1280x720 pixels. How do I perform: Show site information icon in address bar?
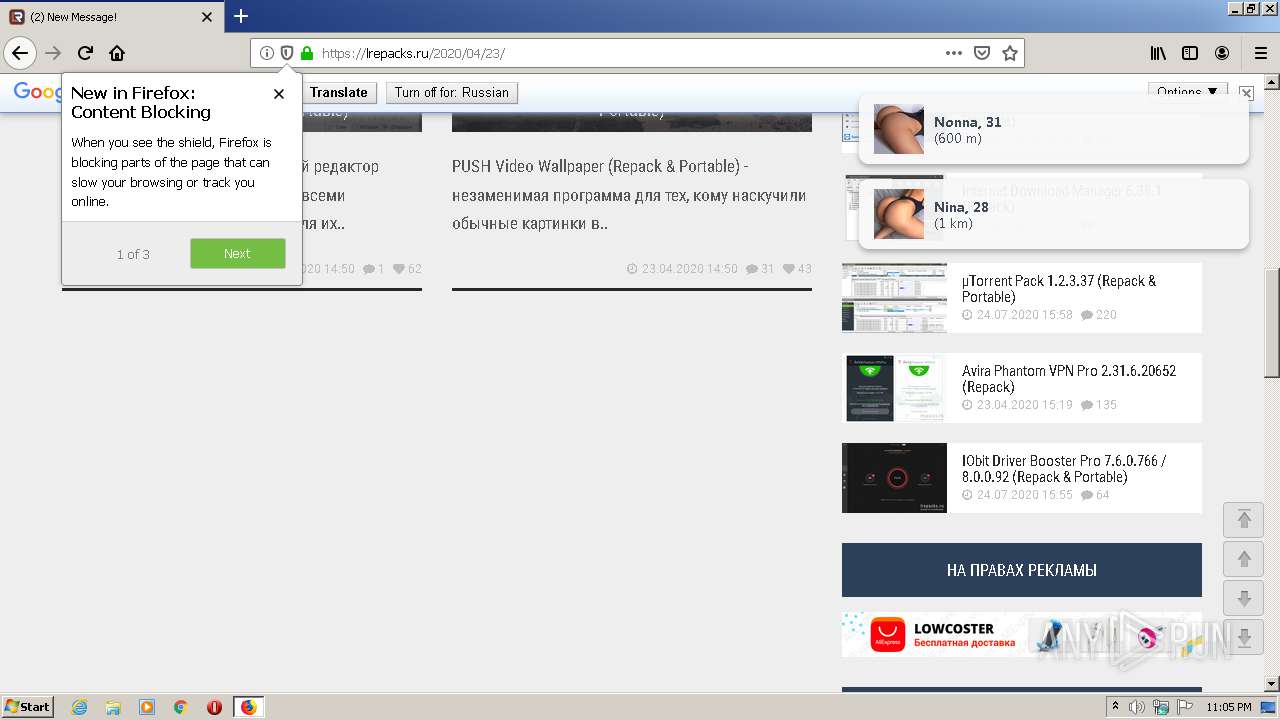tap(267, 53)
